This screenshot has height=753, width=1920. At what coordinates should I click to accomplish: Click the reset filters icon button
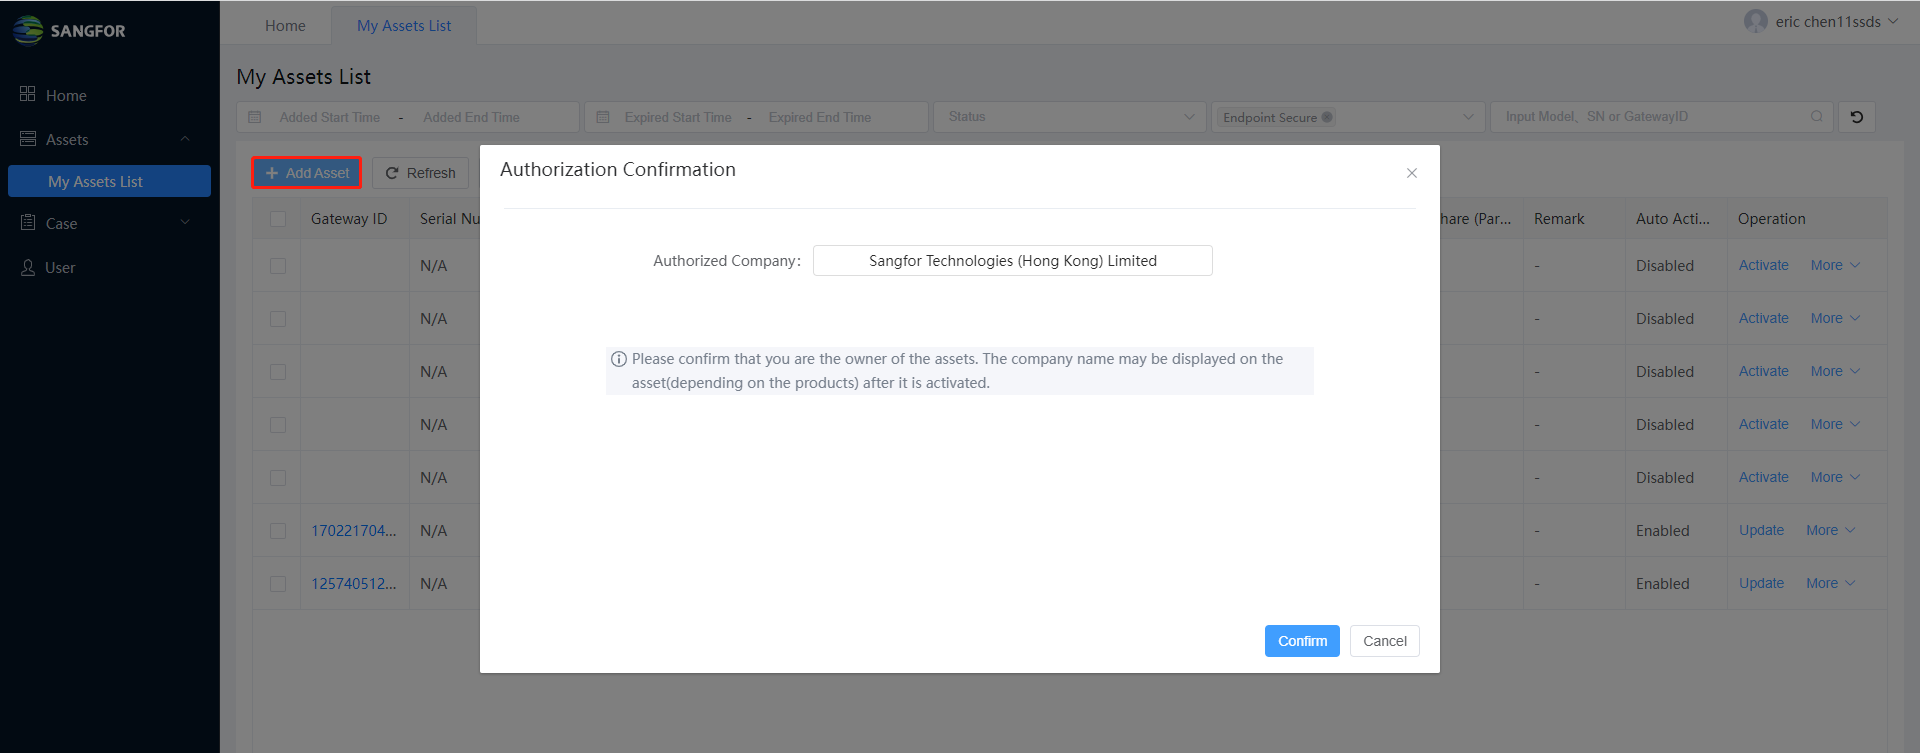[x=1856, y=117]
